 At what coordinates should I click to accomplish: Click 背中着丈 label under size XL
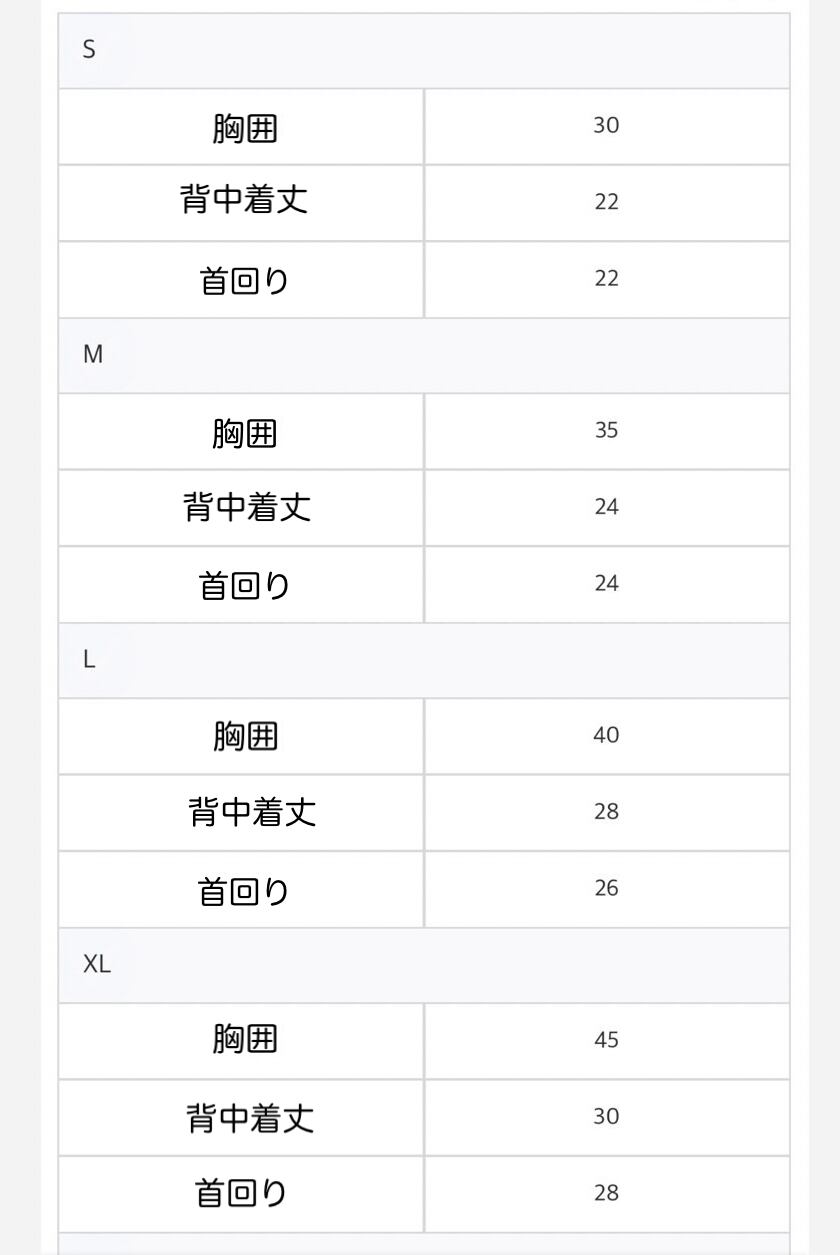pyautogui.click(x=250, y=1116)
